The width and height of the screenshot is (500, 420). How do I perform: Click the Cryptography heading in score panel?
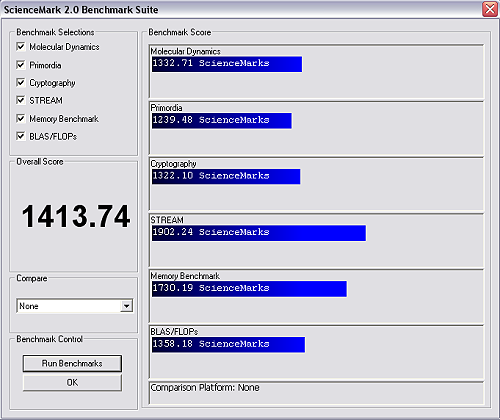point(173,164)
